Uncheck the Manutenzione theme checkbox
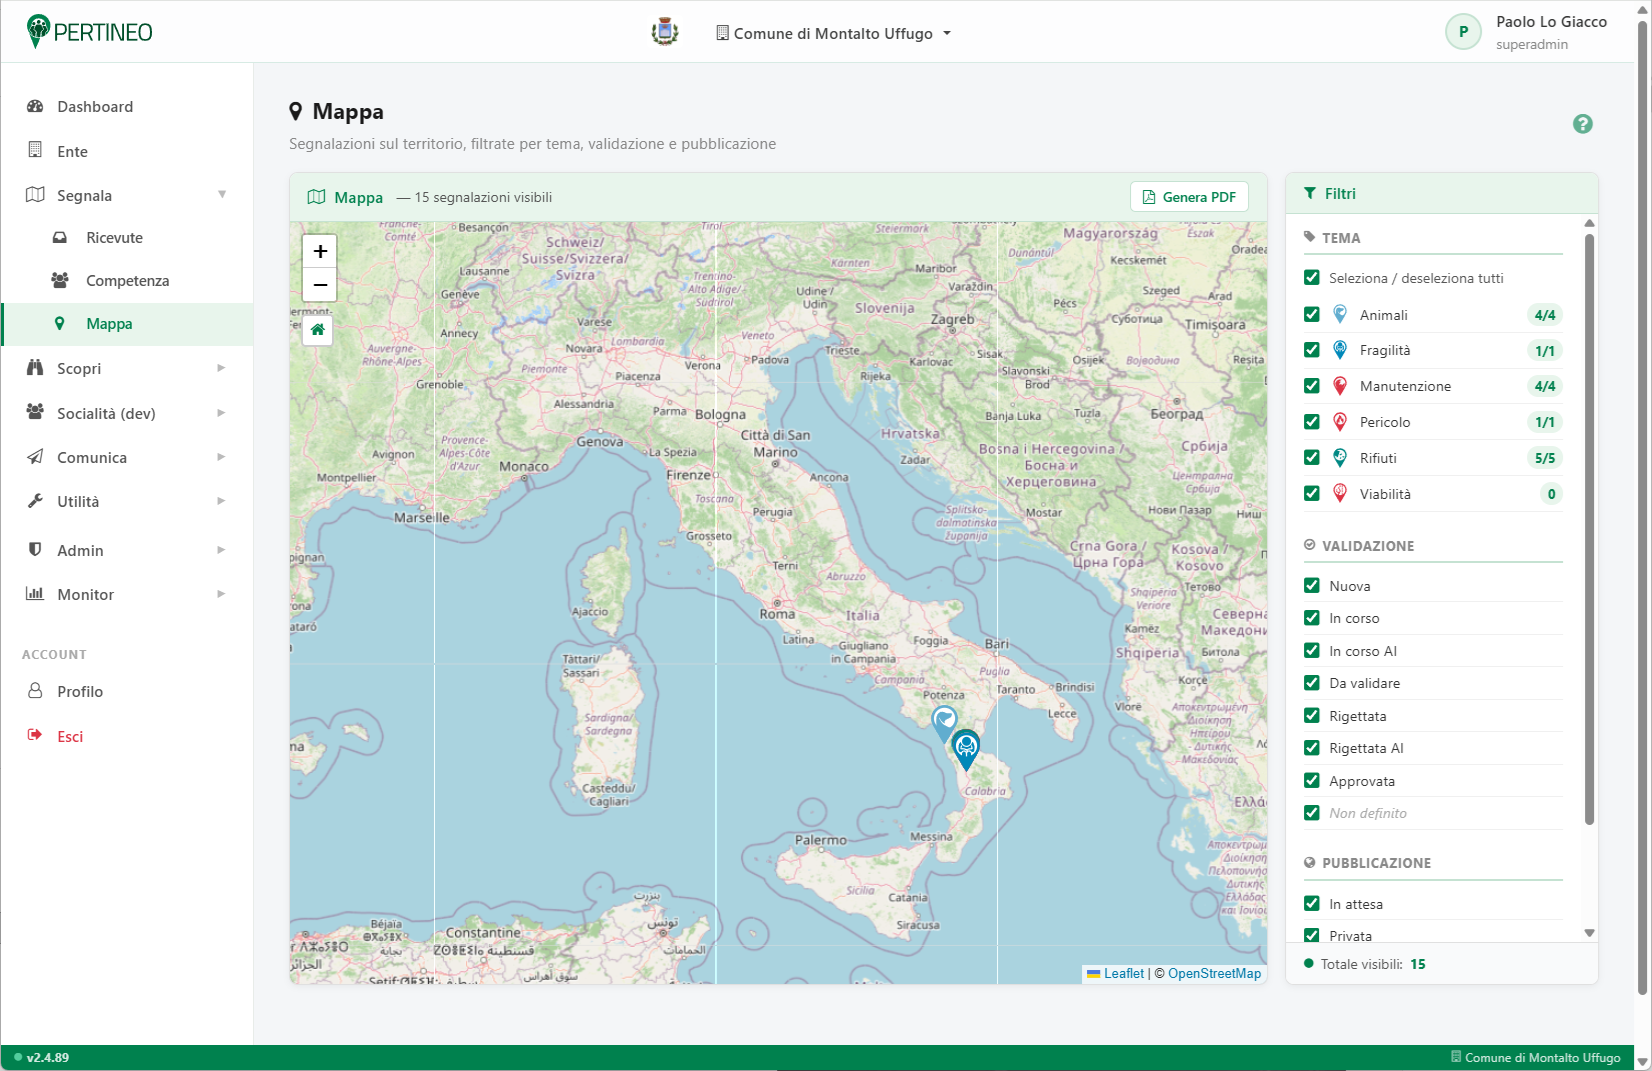The height and width of the screenshot is (1071, 1652). click(1312, 386)
